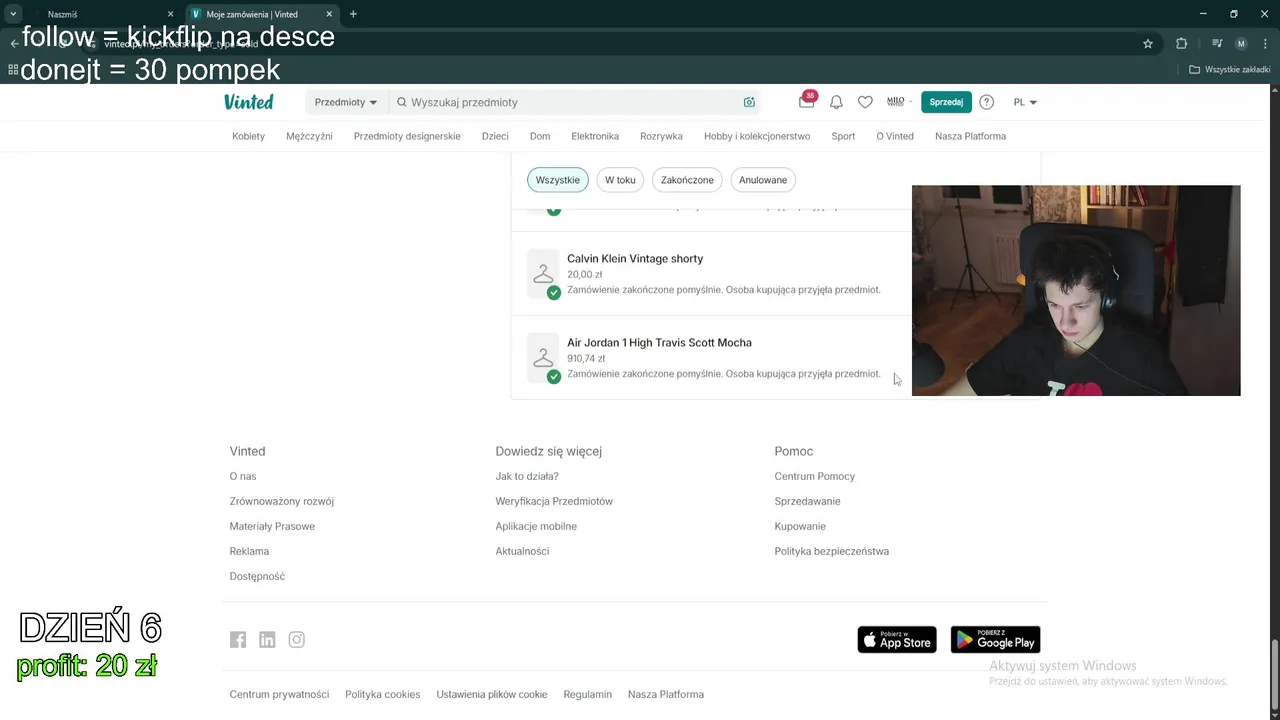
Task: Open the notifications bell
Action: point(836,102)
